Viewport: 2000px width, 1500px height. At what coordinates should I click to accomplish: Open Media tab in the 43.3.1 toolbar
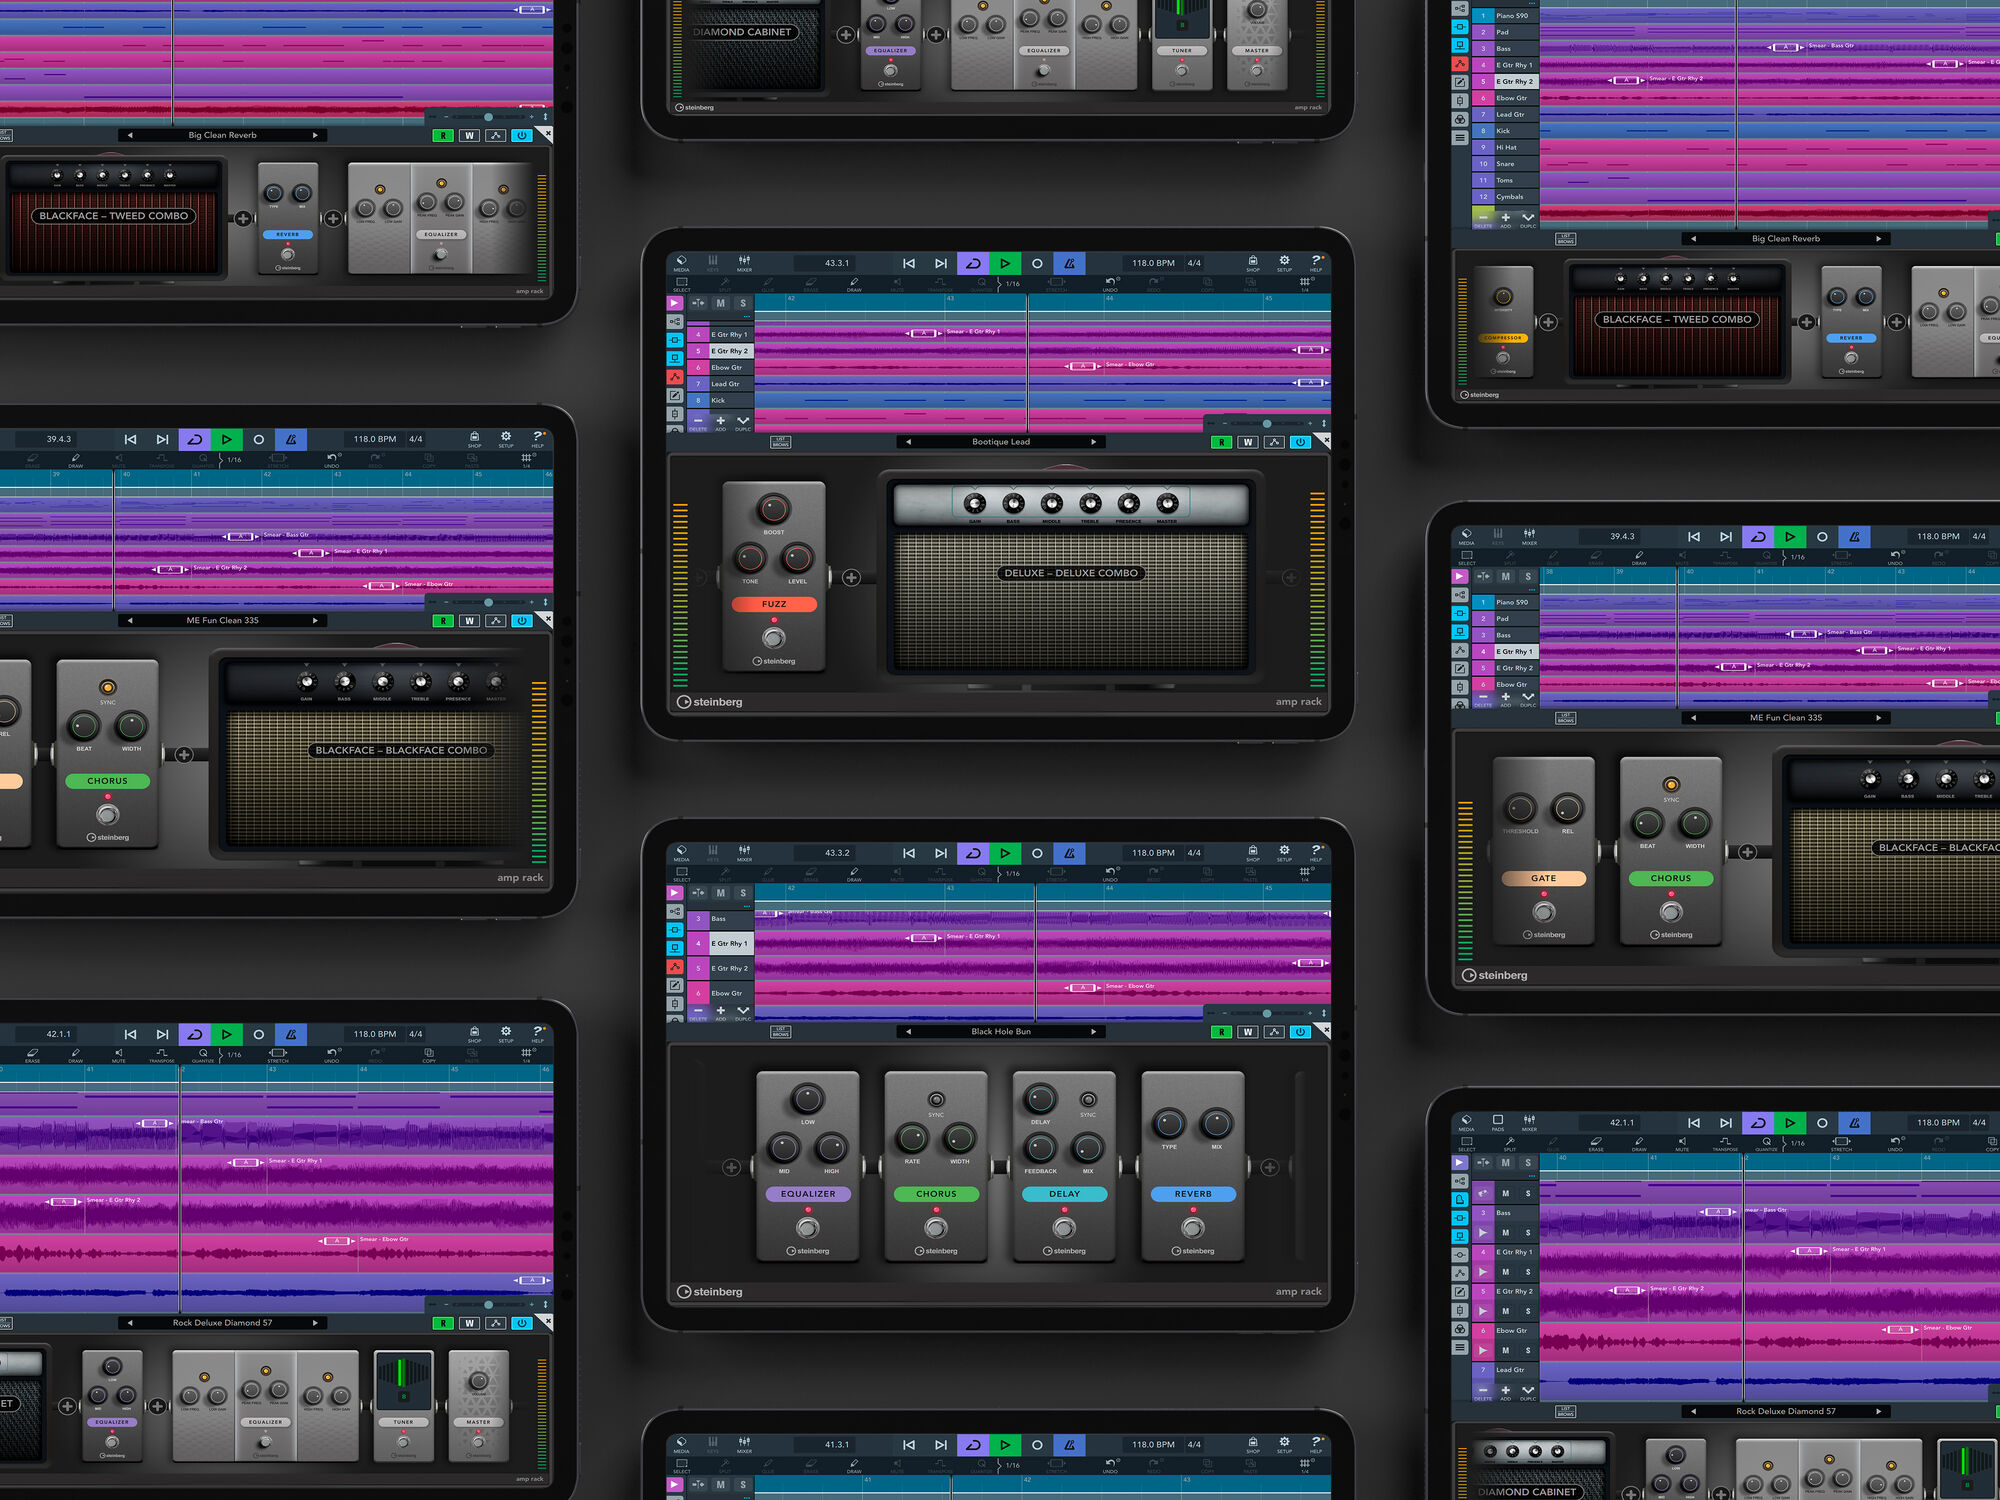tap(681, 262)
